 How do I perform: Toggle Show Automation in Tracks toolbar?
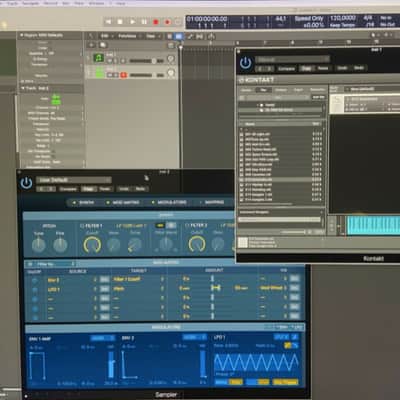pyautogui.click(x=190, y=36)
